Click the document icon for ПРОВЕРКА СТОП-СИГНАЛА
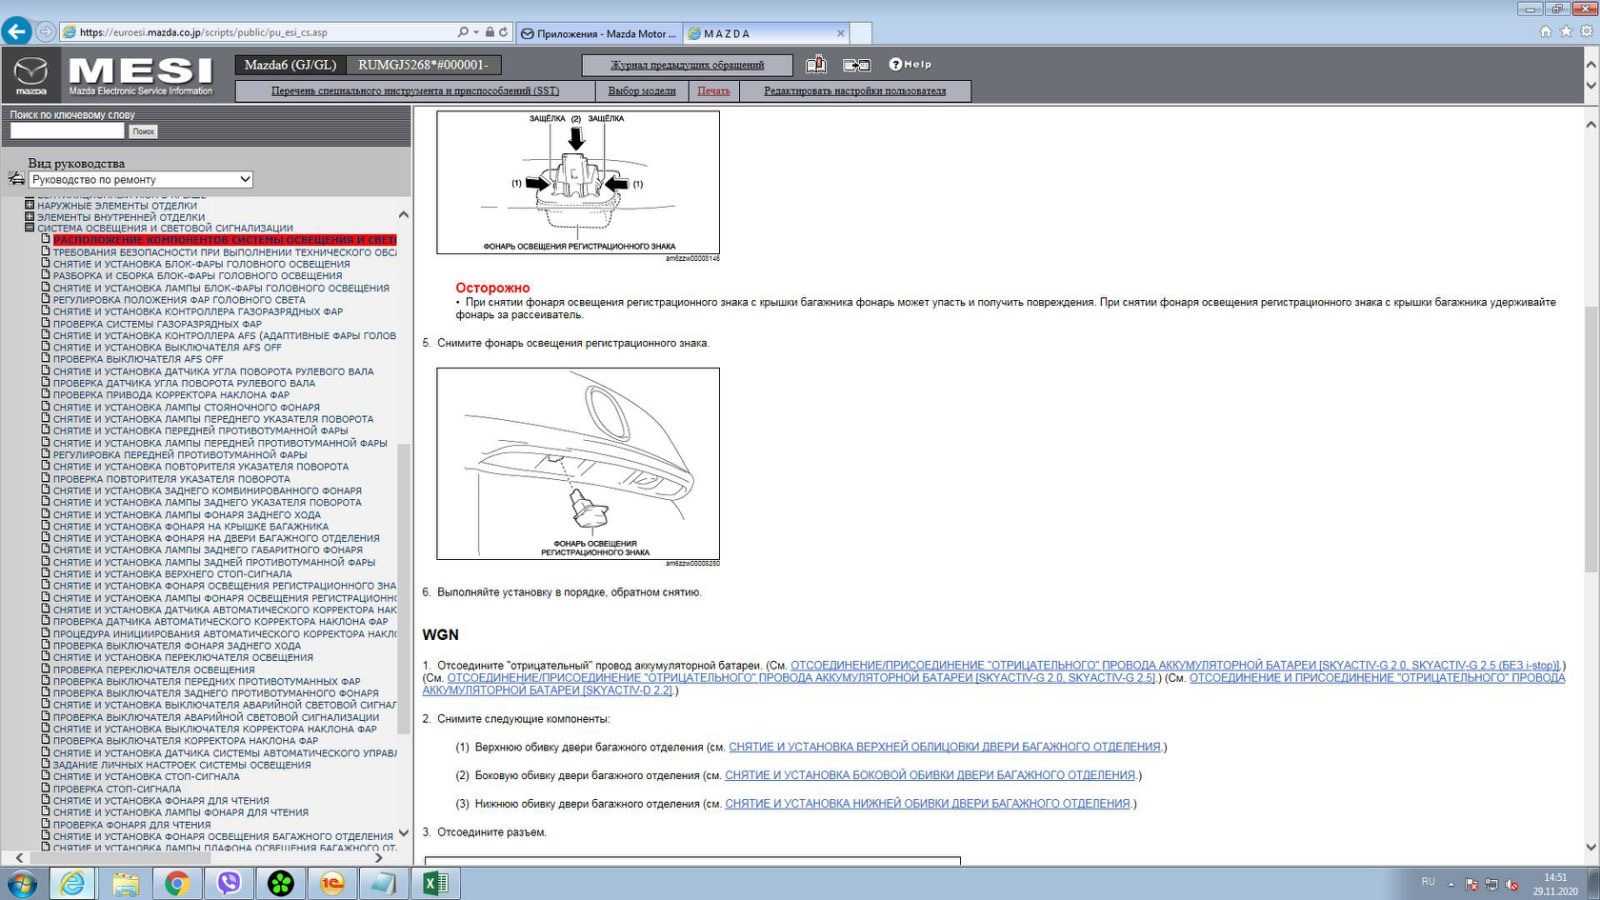This screenshot has height=900, width=1600. pos(46,788)
